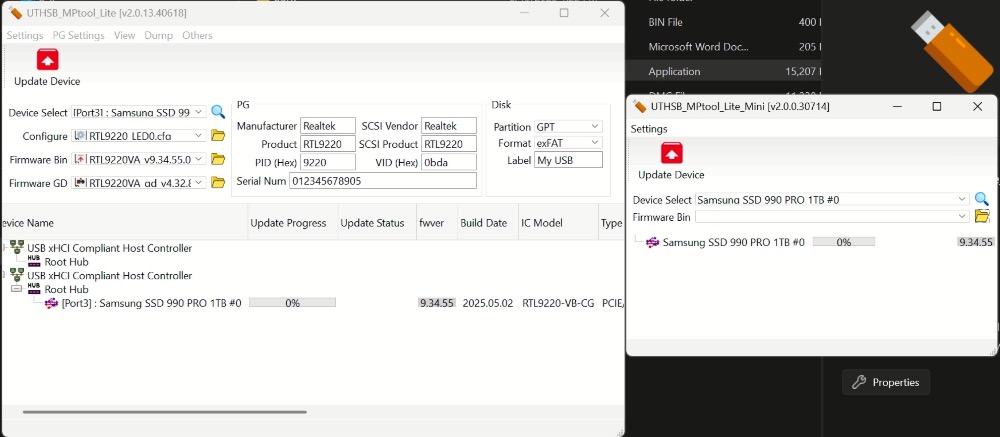
Task: Browse for Configure file folder icon
Action: pos(218,136)
